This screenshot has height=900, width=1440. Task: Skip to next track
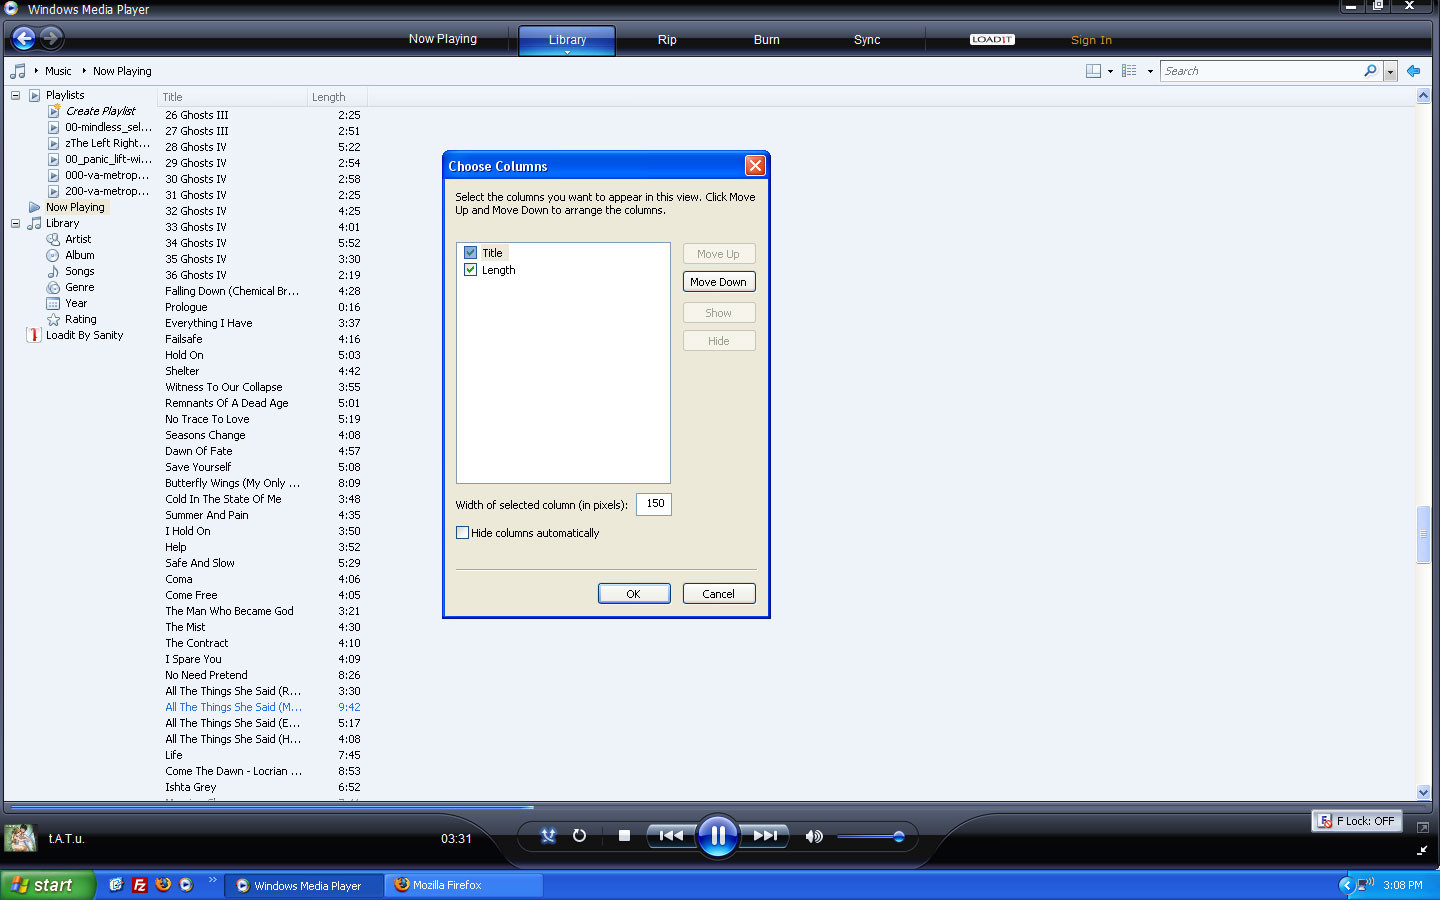tap(765, 836)
